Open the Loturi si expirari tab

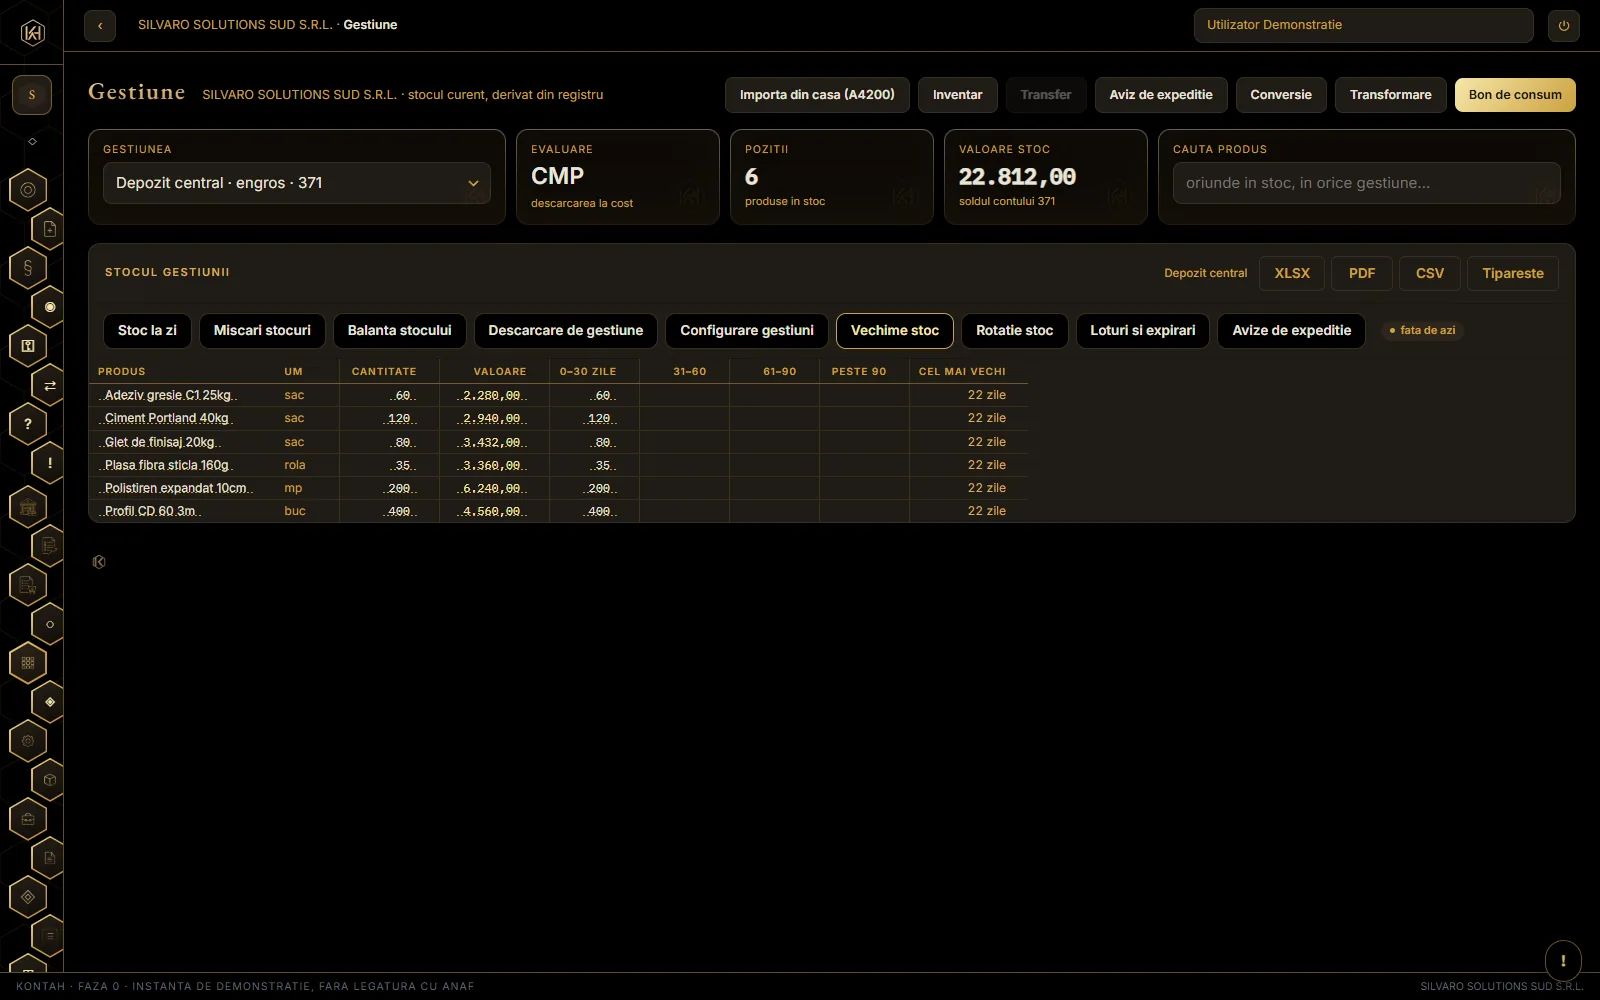pos(1143,331)
